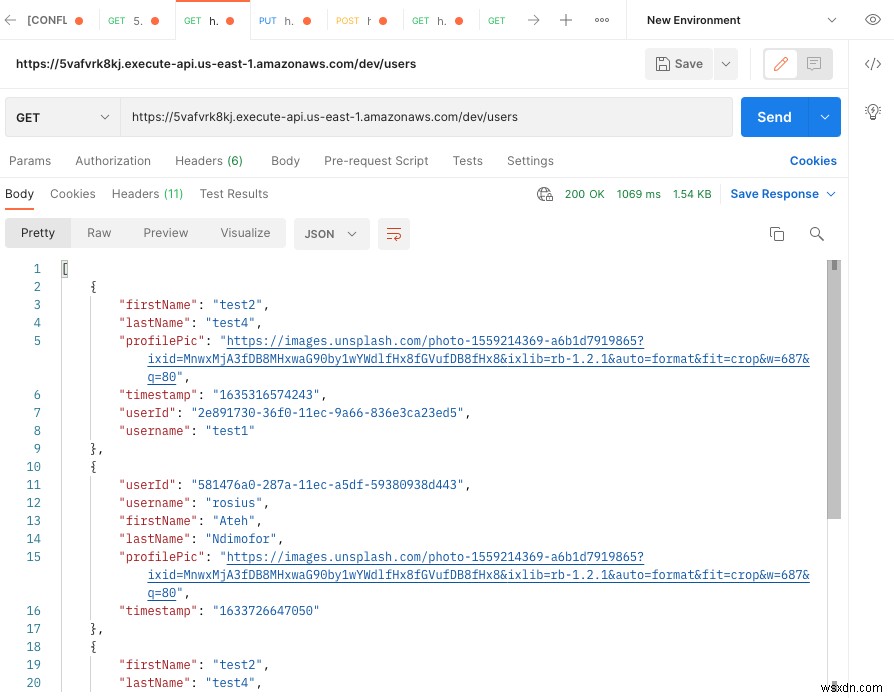Open the code snippet generator panel
Screen dimensions: 894x698
pos(873,64)
